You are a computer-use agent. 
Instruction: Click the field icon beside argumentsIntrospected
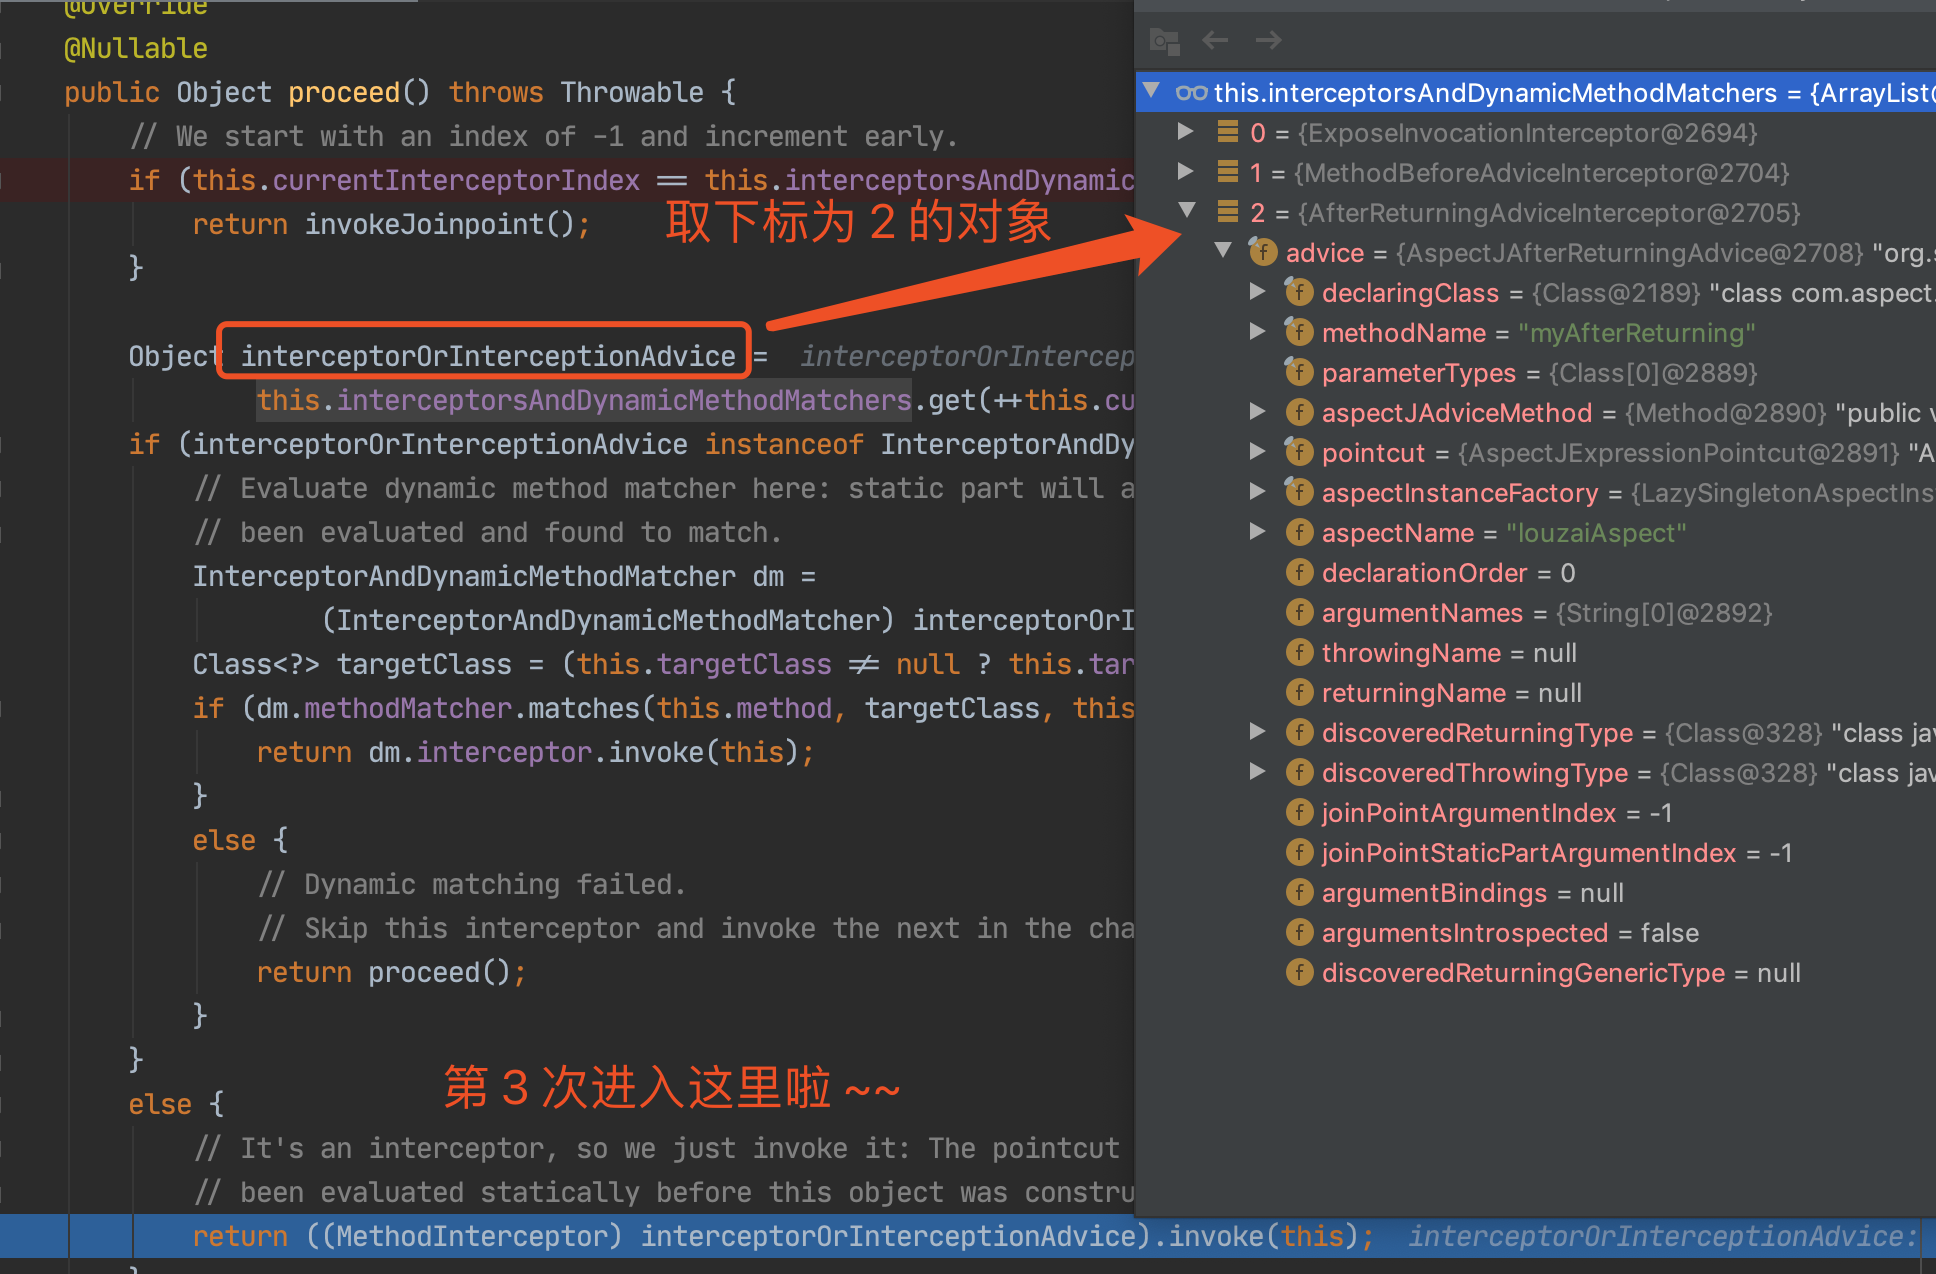click(1299, 932)
